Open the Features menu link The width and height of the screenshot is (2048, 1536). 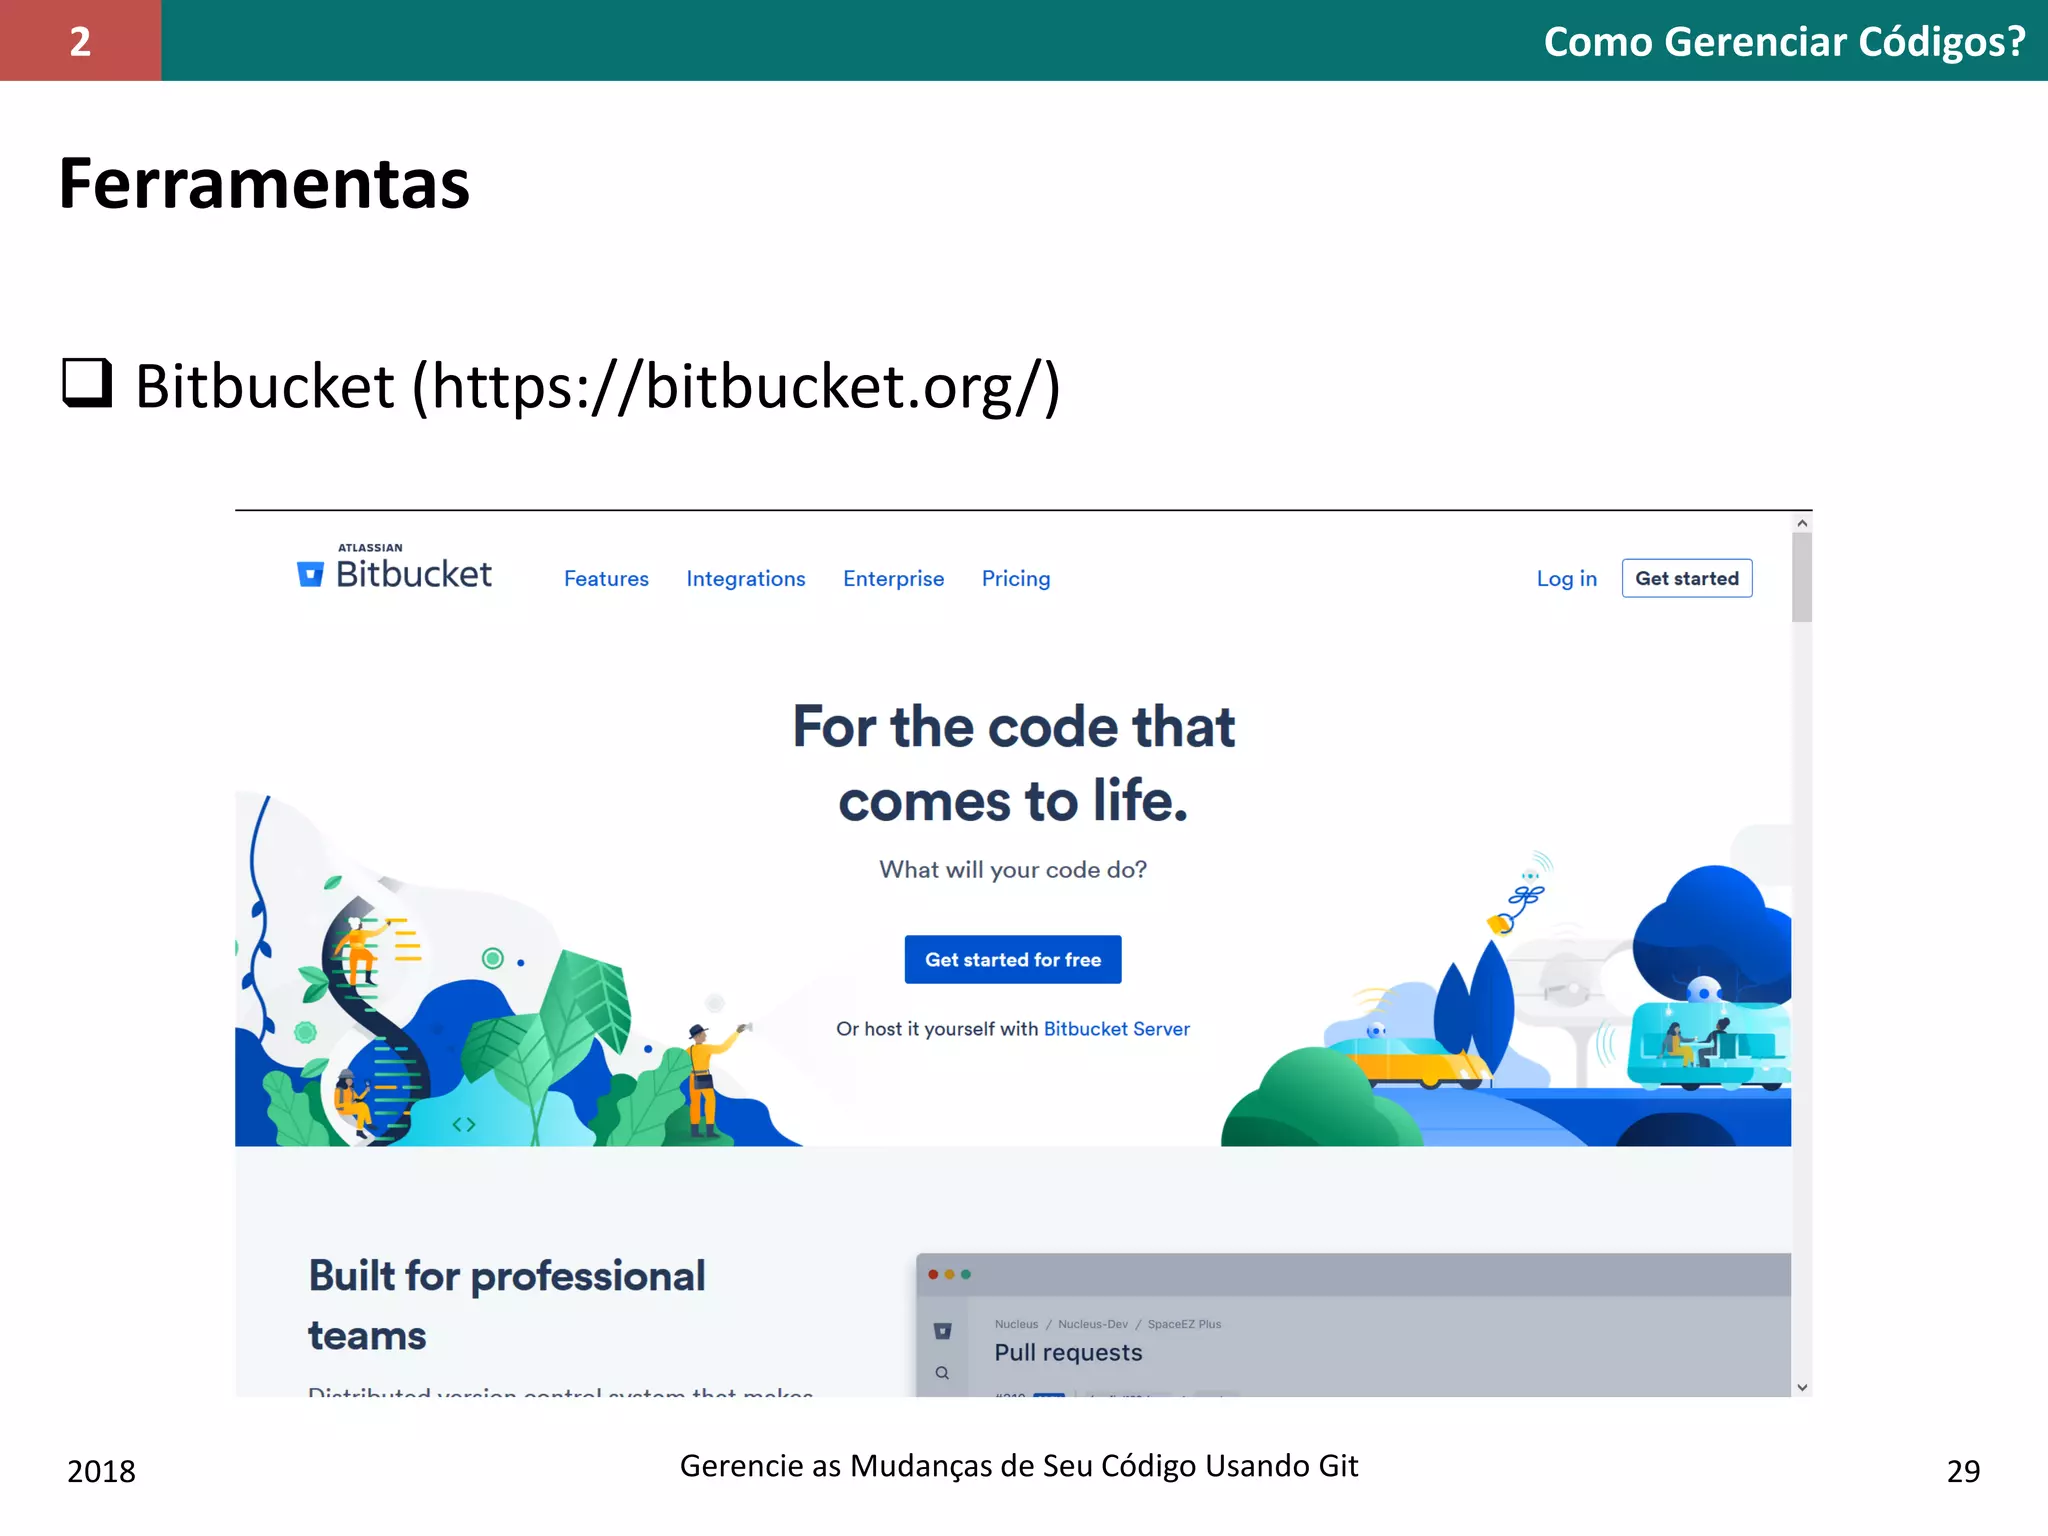point(606,579)
